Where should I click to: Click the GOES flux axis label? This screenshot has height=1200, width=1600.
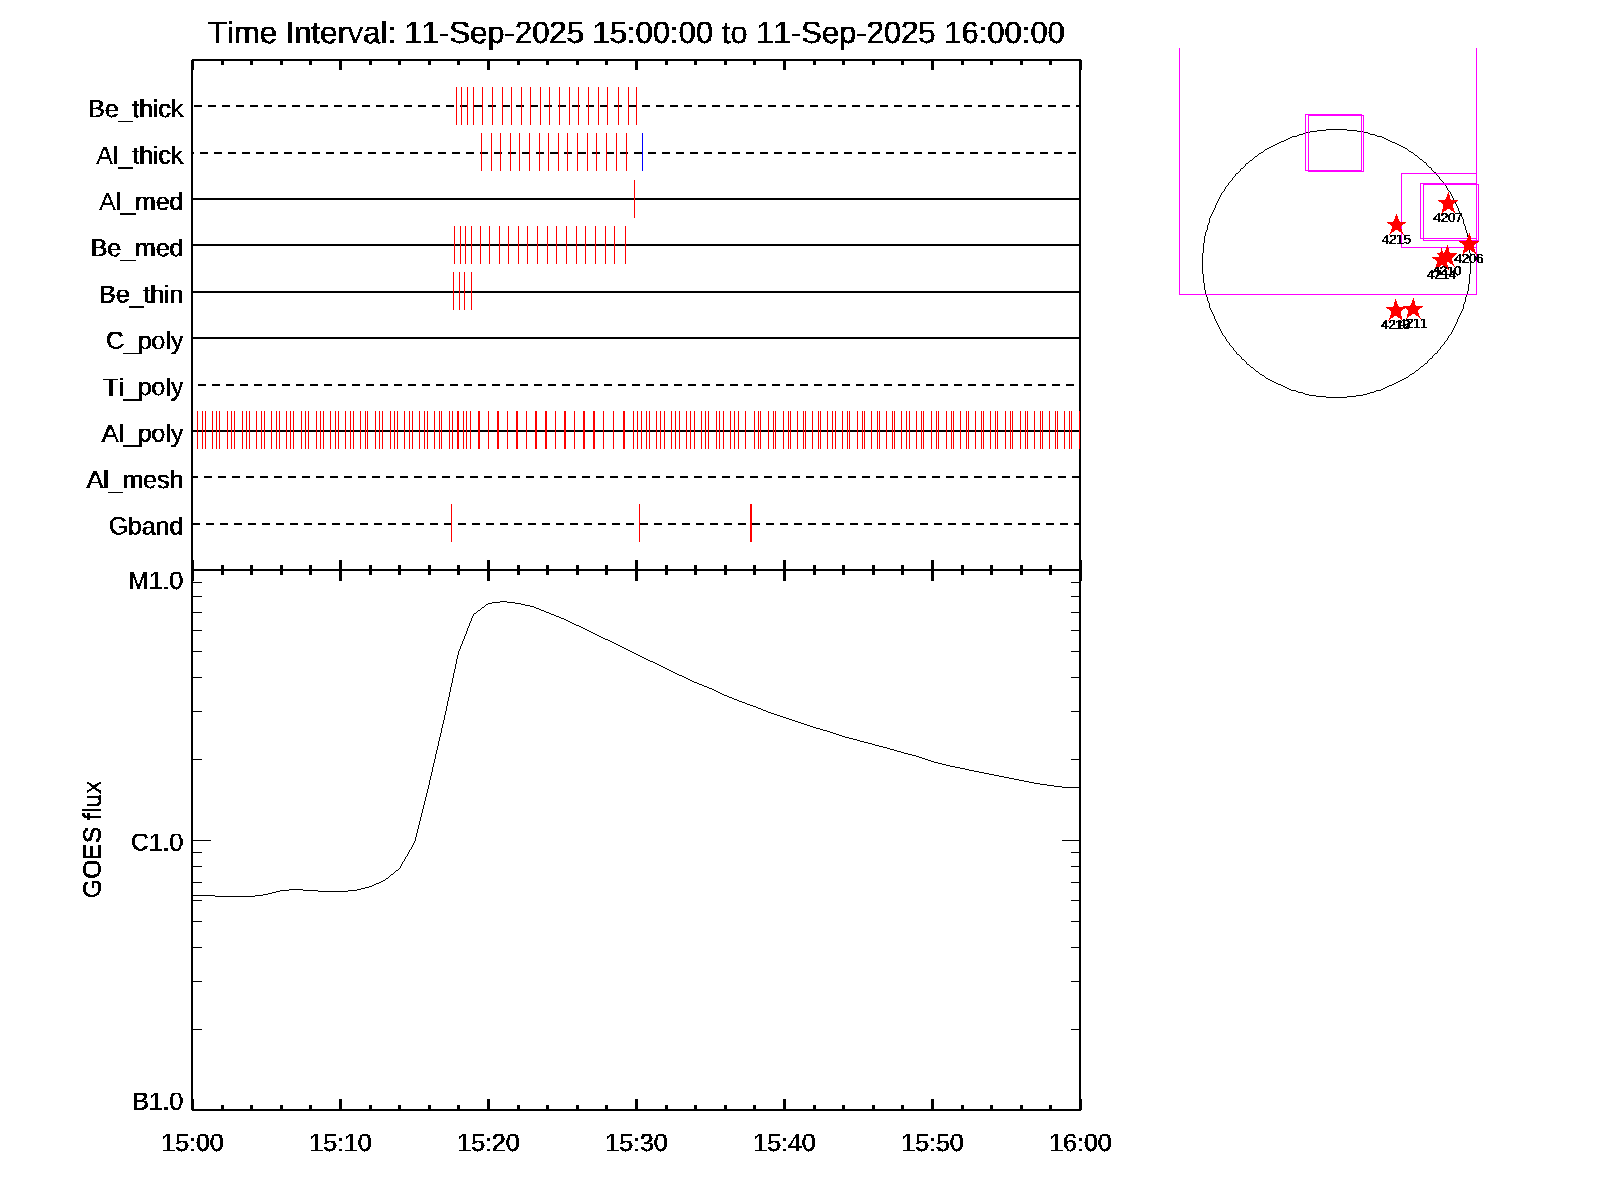(92, 839)
